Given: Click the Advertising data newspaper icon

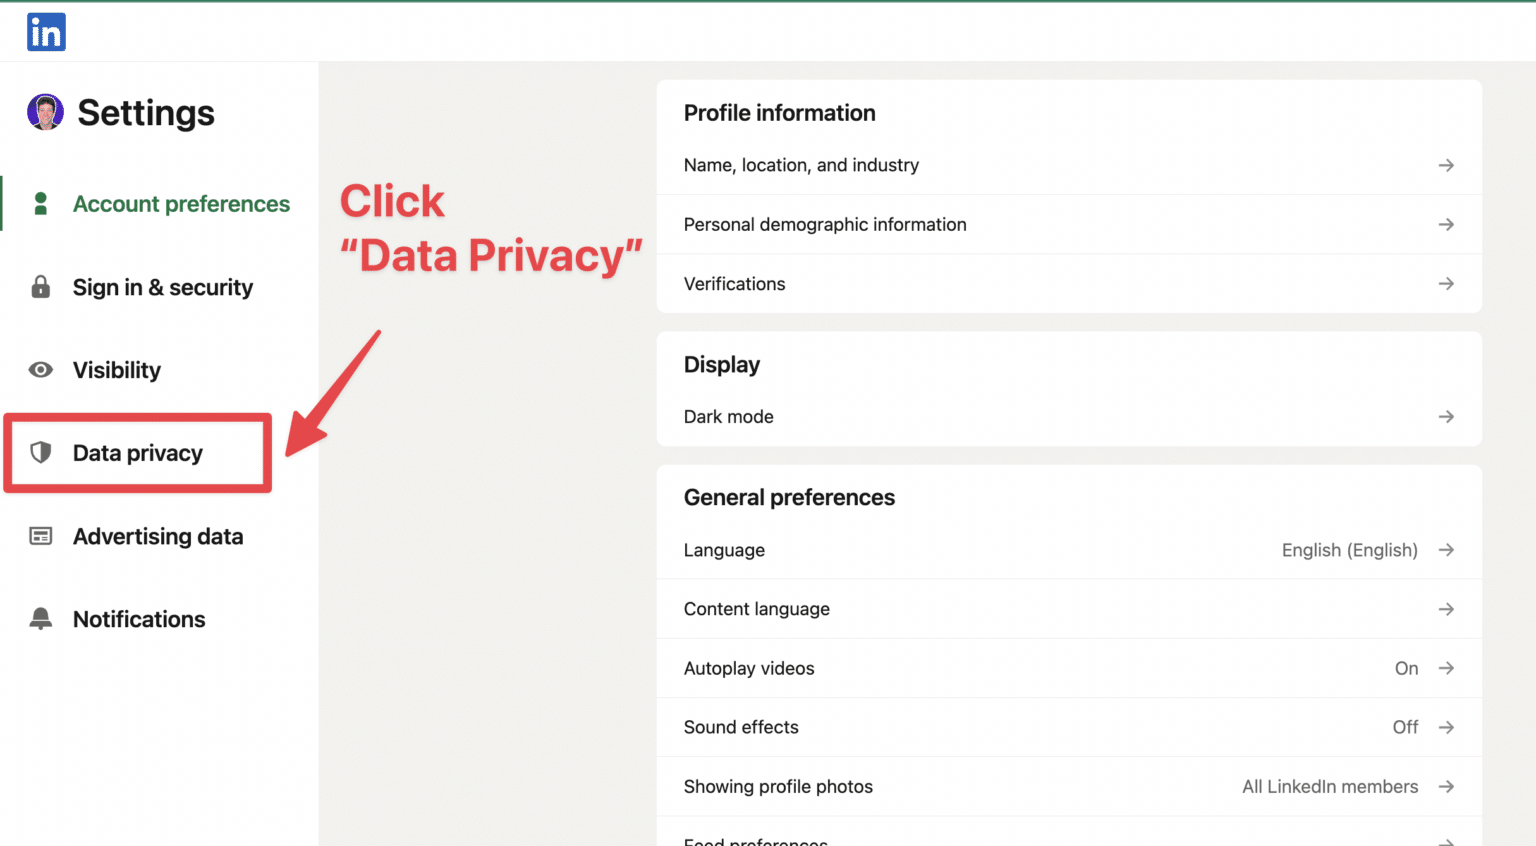Looking at the screenshot, I should coord(41,536).
